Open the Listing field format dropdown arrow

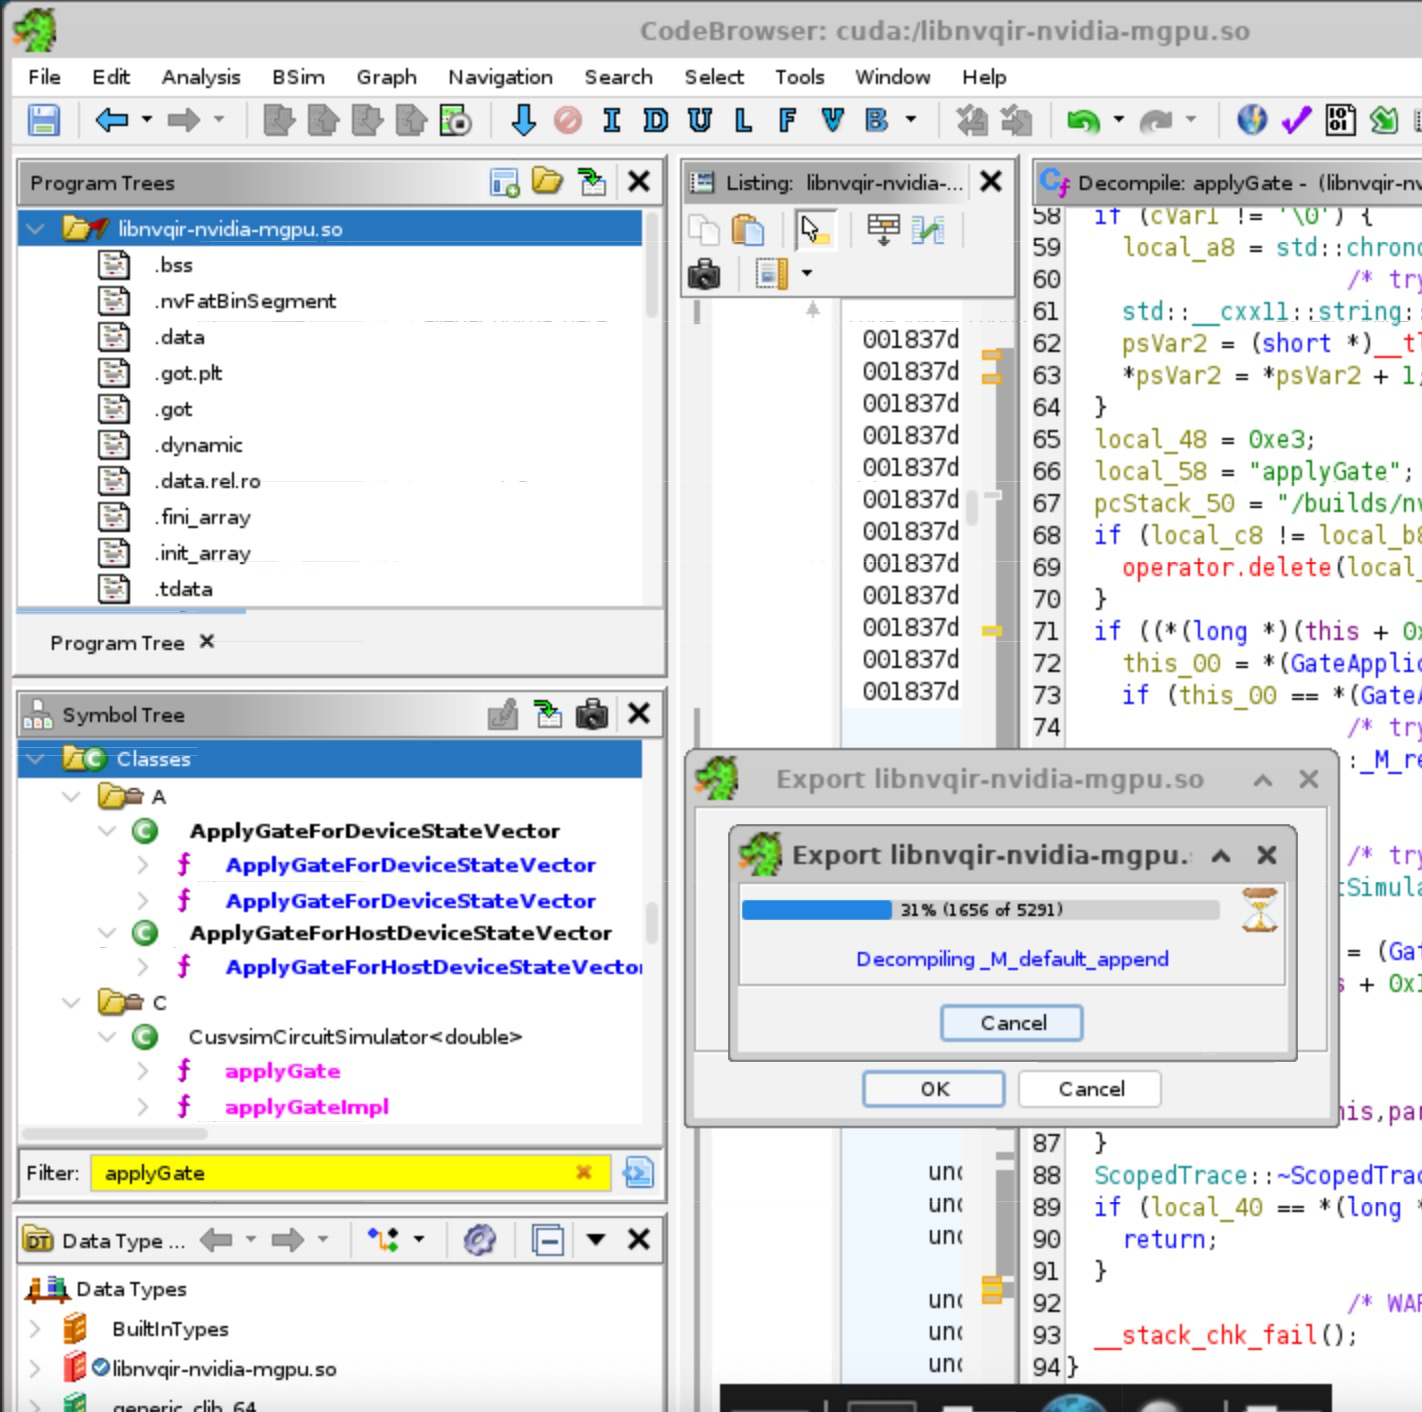[x=806, y=273]
